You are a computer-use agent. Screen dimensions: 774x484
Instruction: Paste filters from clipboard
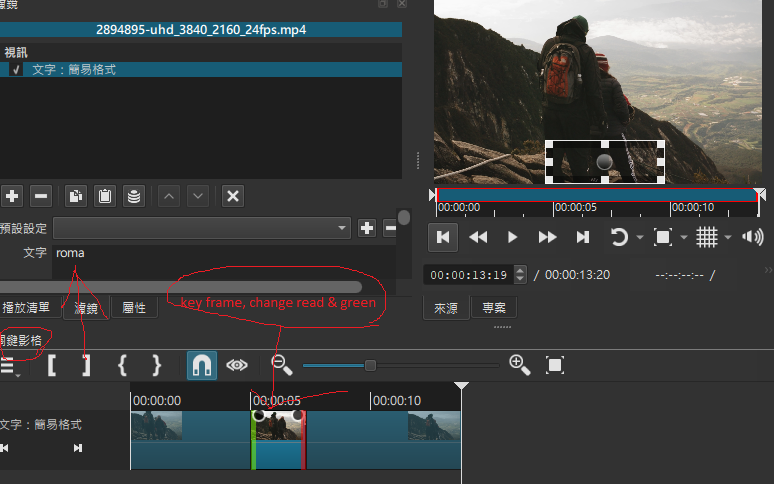coord(104,196)
